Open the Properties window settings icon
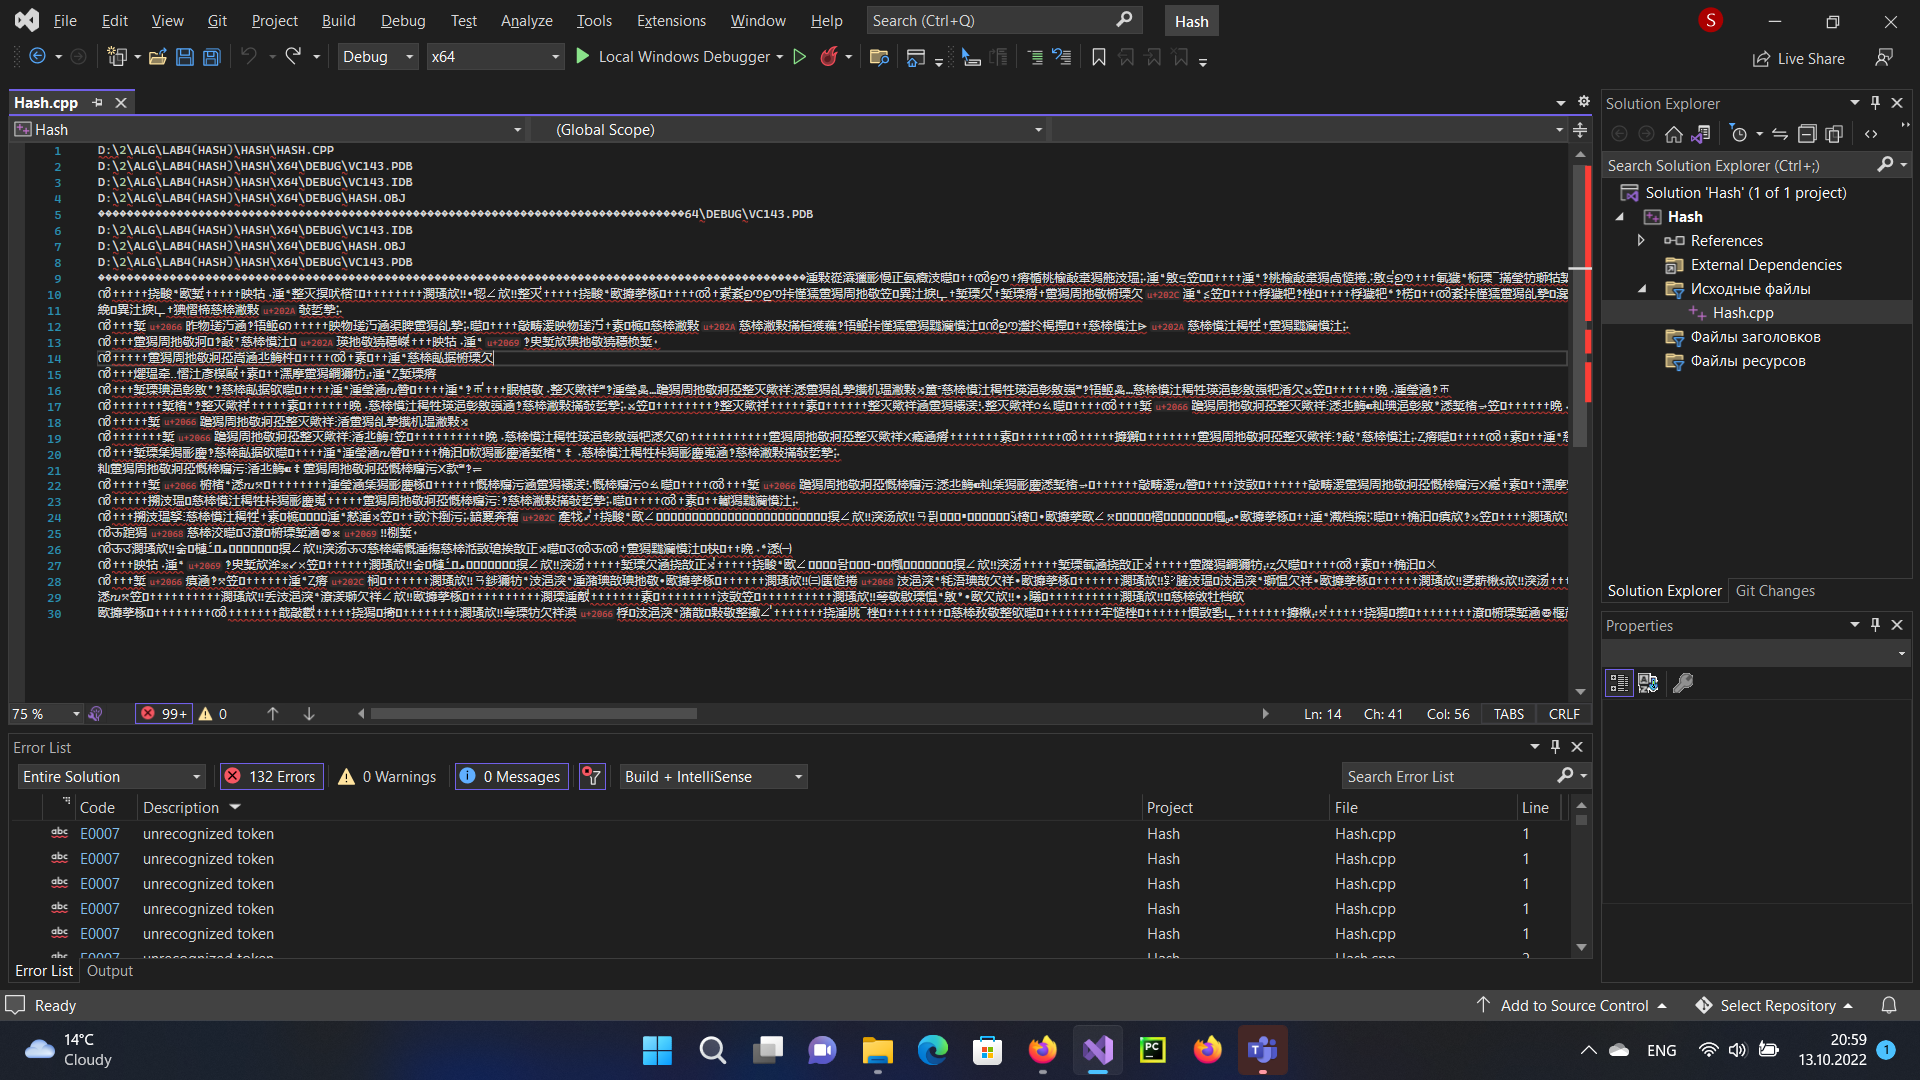Image resolution: width=1920 pixels, height=1080 pixels. 1683,682
